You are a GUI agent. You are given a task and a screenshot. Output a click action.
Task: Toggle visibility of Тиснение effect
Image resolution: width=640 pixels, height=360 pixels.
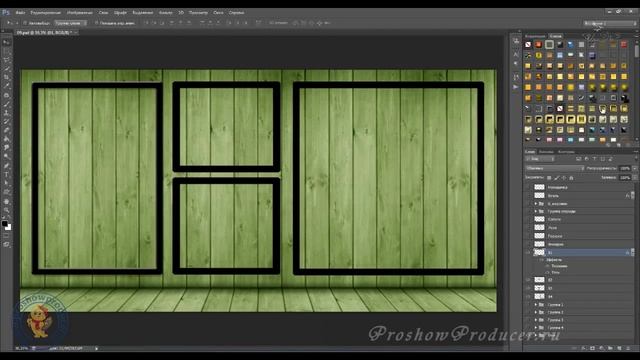click(547, 266)
